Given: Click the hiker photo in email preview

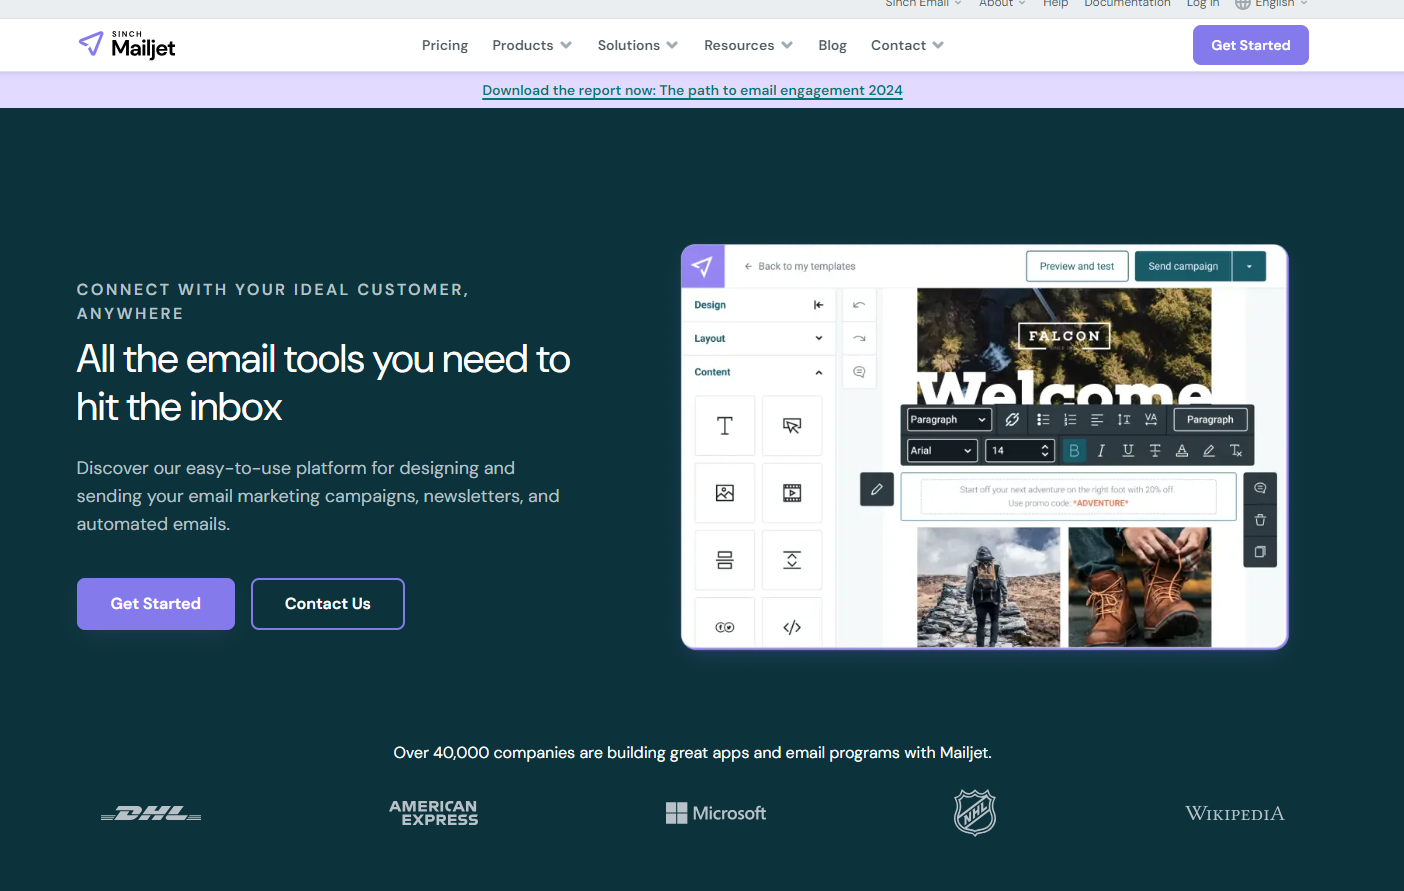Looking at the screenshot, I should coord(989,587).
